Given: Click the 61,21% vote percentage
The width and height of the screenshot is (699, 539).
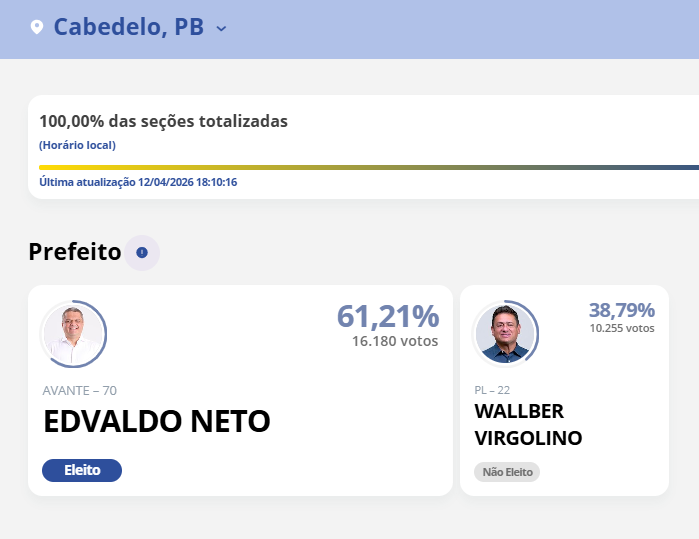Looking at the screenshot, I should click(x=388, y=316).
